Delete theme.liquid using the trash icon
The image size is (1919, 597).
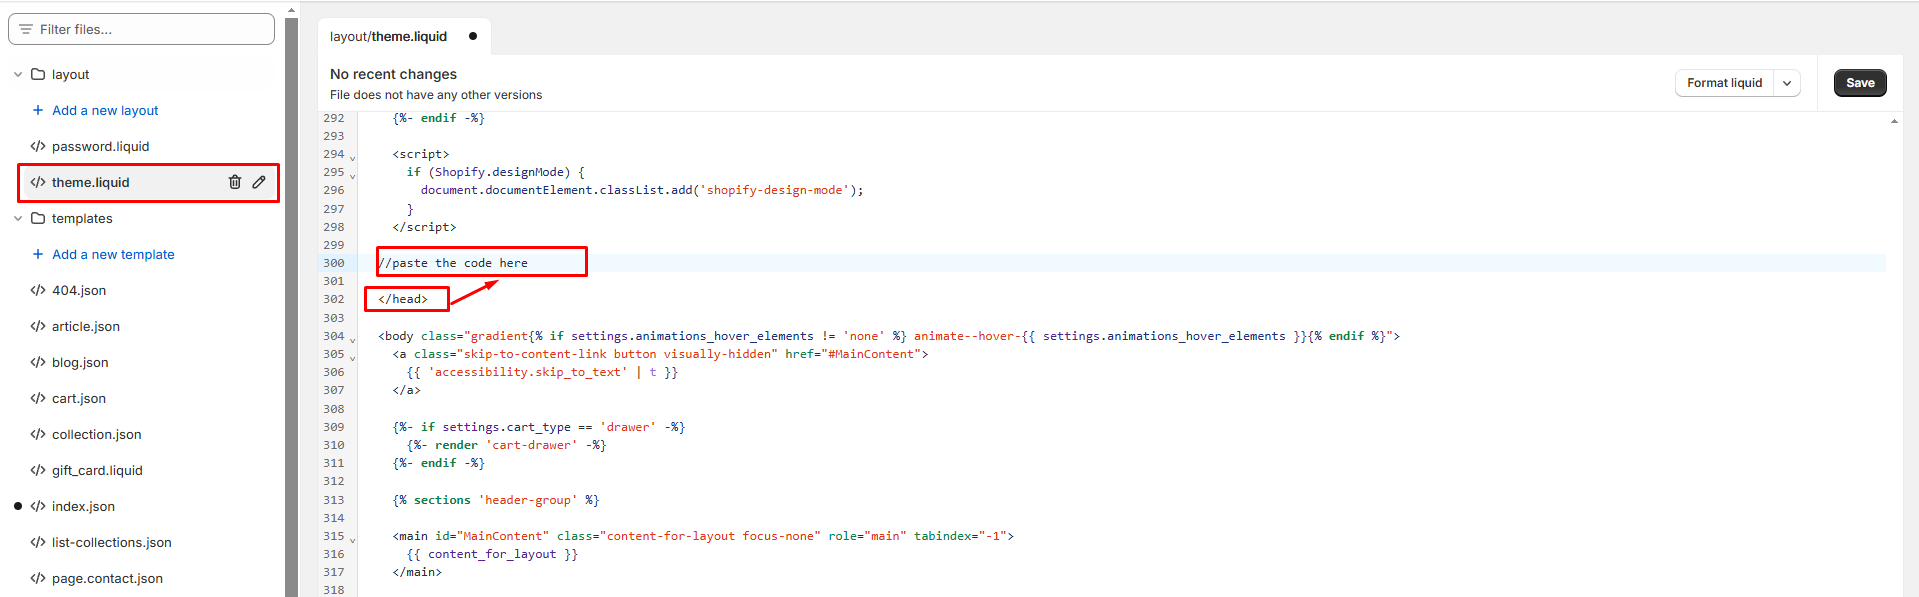(x=235, y=182)
